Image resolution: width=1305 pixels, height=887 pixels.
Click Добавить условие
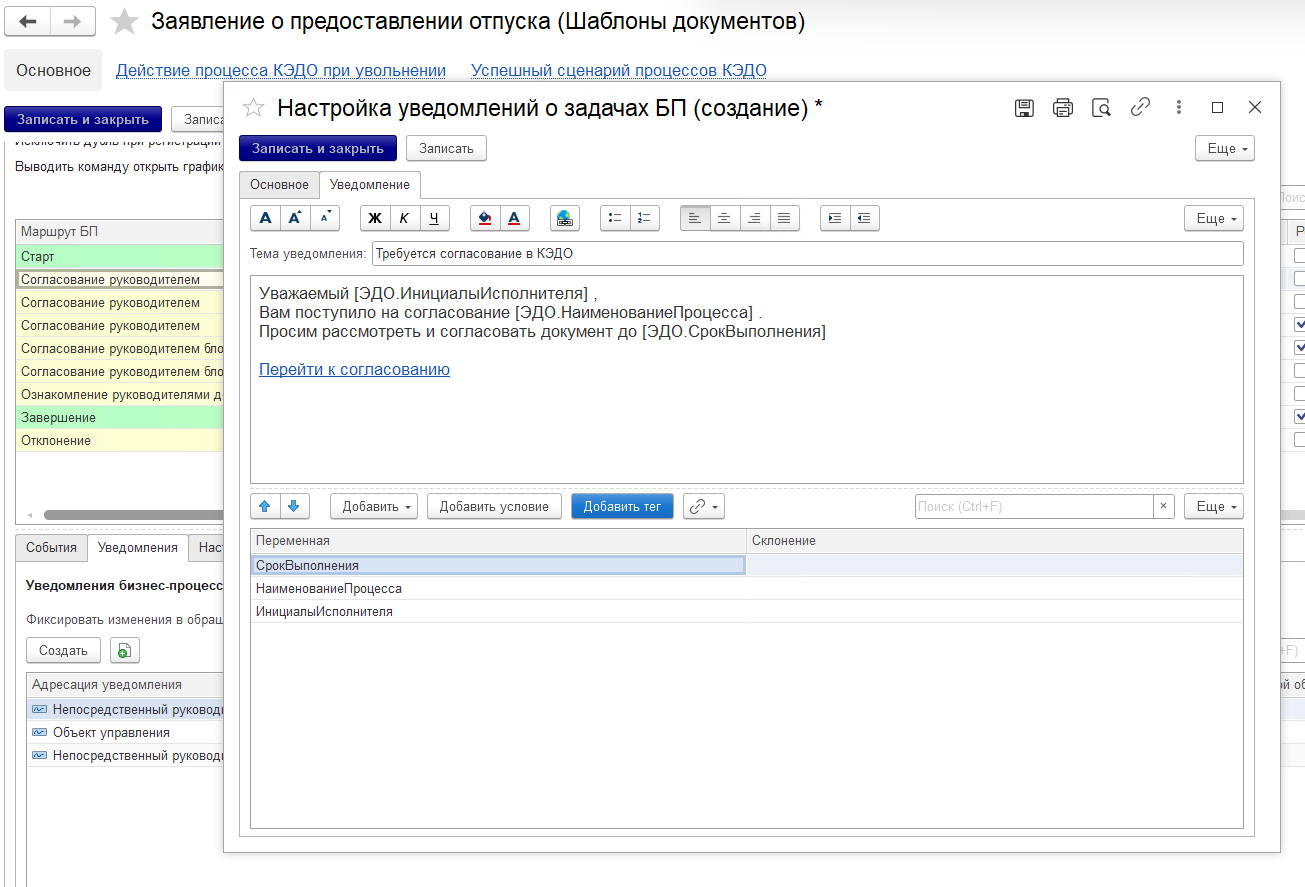(x=494, y=506)
